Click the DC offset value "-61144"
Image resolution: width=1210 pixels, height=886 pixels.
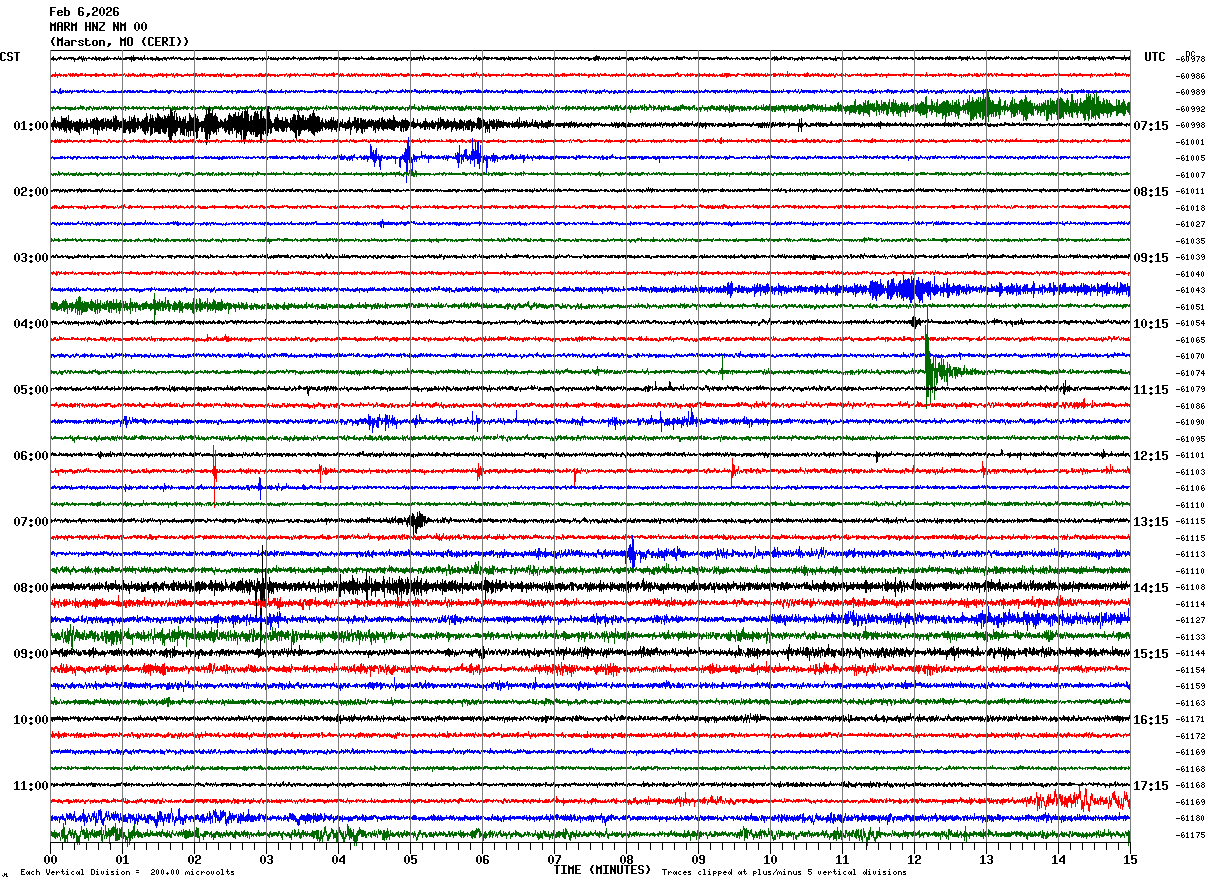pos(1191,653)
